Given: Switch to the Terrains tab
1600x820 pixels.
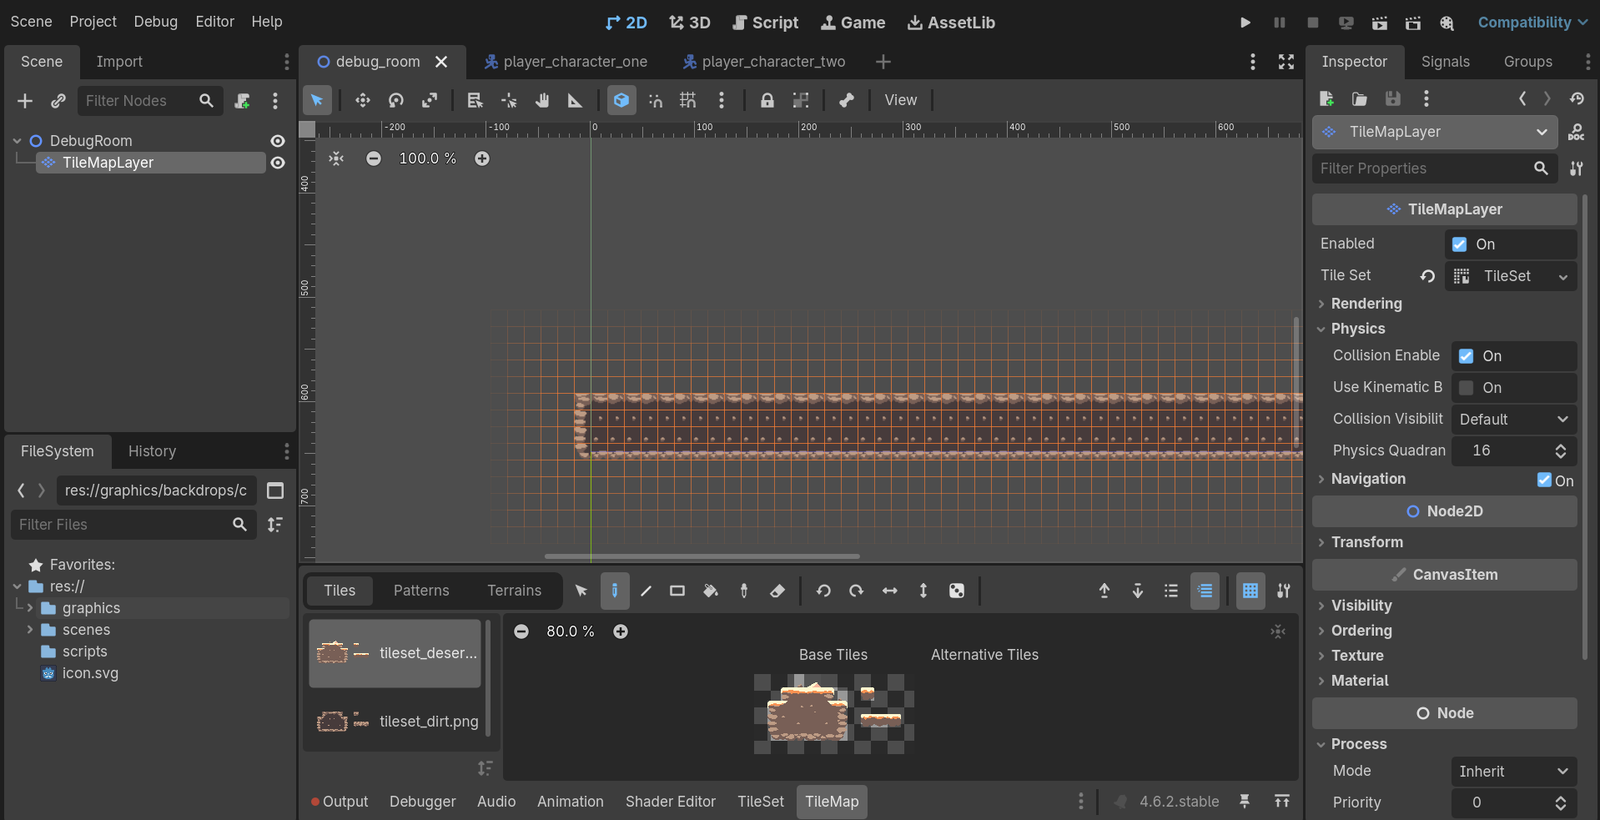Looking at the screenshot, I should click(x=514, y=591).
